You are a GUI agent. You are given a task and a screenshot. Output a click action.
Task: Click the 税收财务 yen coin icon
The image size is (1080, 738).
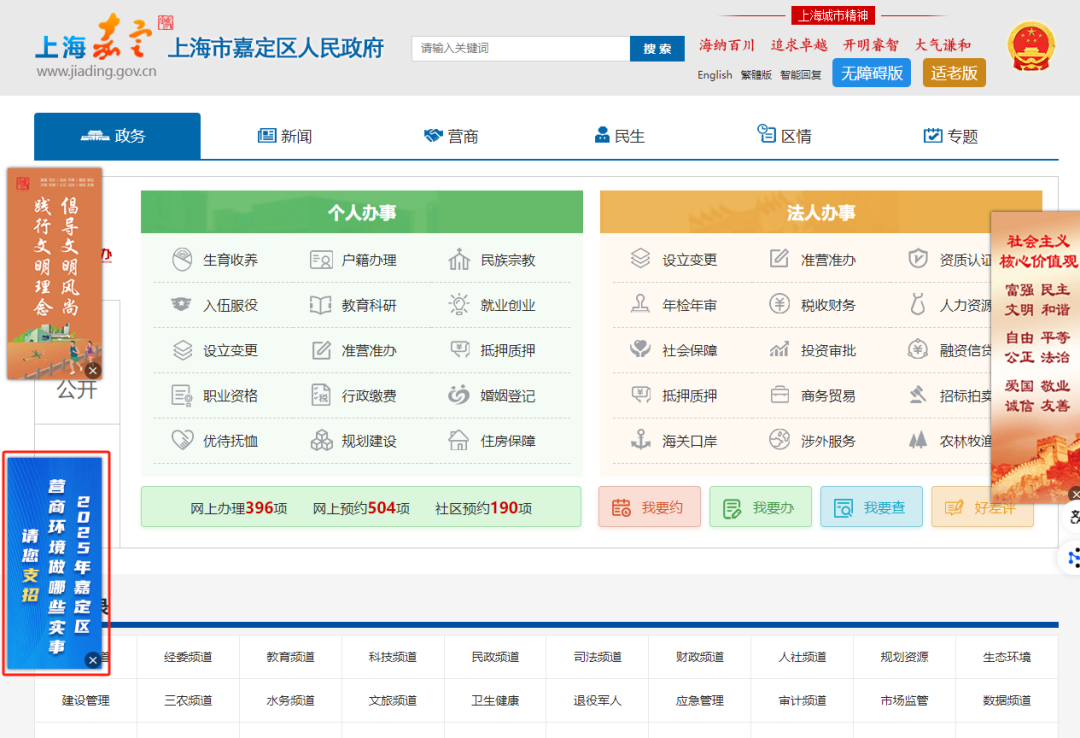click(x=779, y=305)
